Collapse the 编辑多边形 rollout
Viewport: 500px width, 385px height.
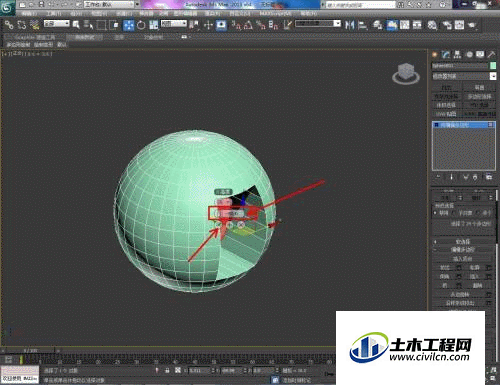463,249
